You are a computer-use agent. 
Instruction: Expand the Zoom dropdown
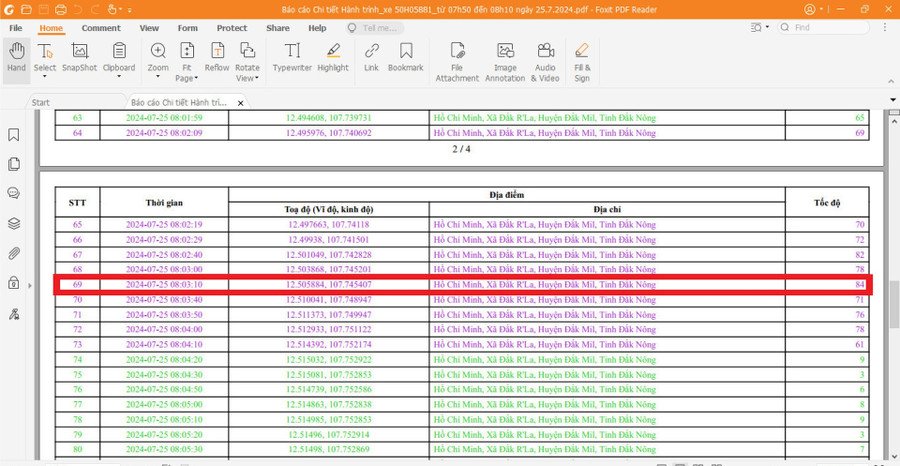point(158,68)
